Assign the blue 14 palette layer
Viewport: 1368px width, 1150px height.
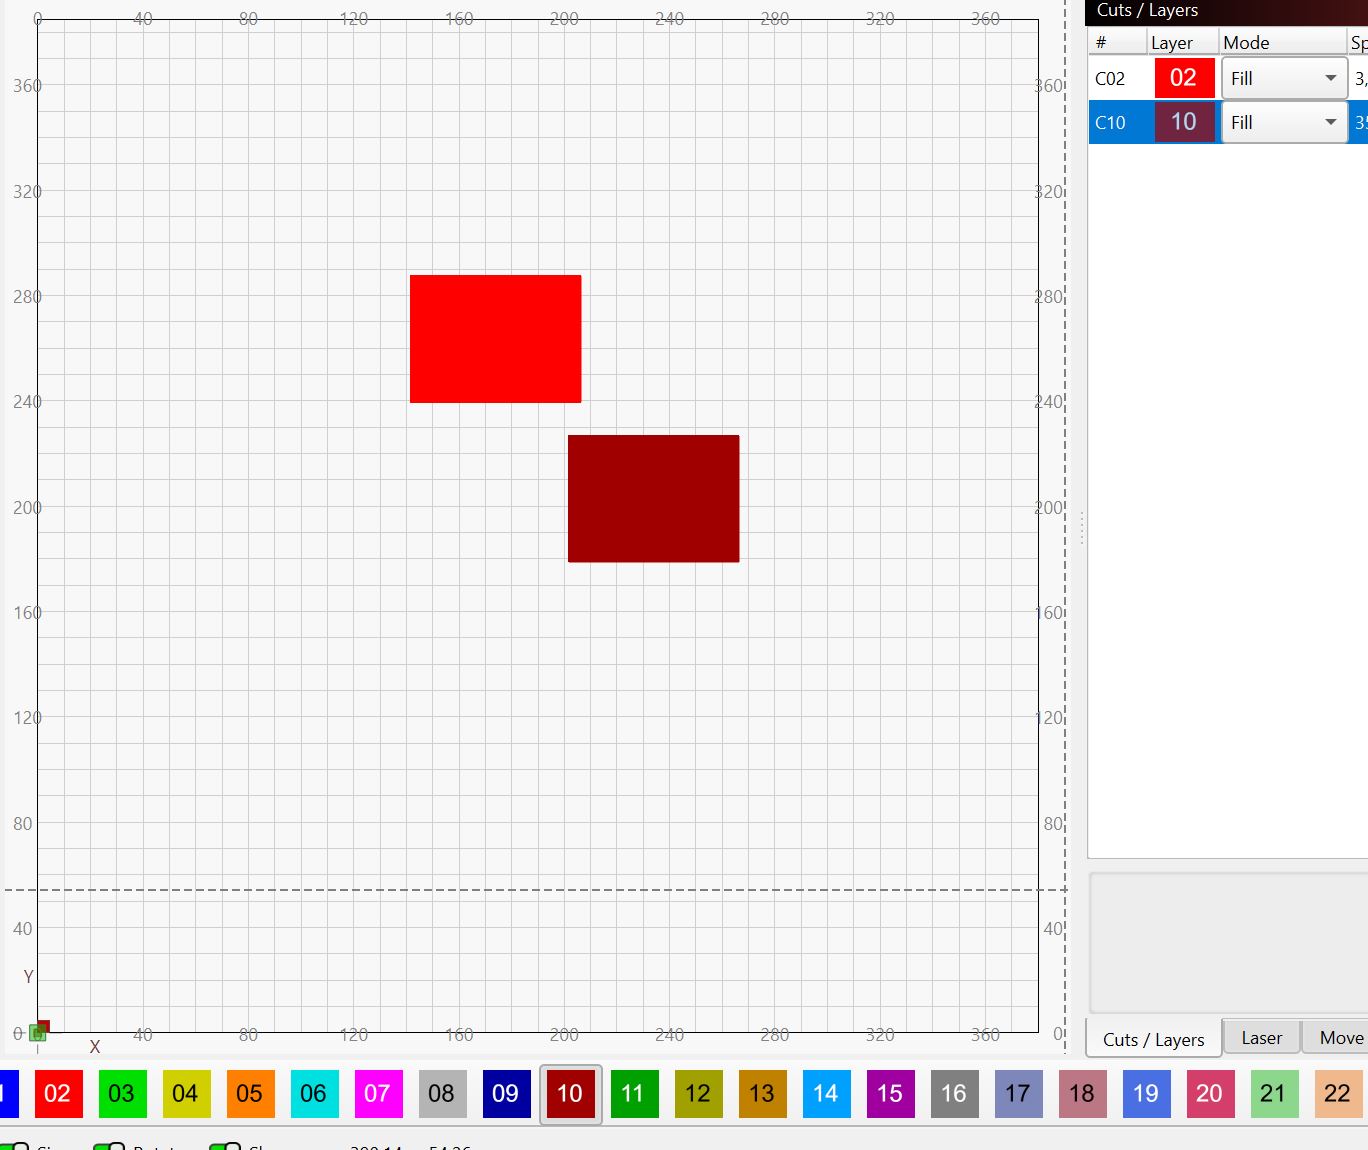(826, 1093)
